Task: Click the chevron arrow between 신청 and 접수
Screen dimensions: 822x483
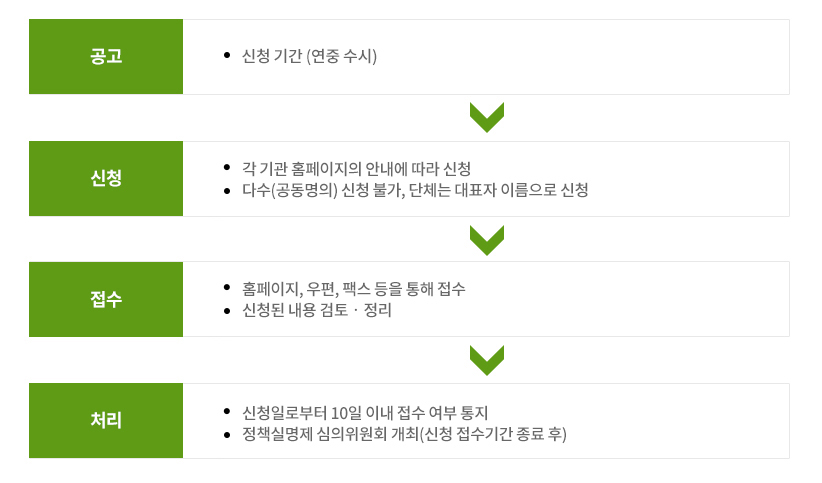Action: click(487, 240)
